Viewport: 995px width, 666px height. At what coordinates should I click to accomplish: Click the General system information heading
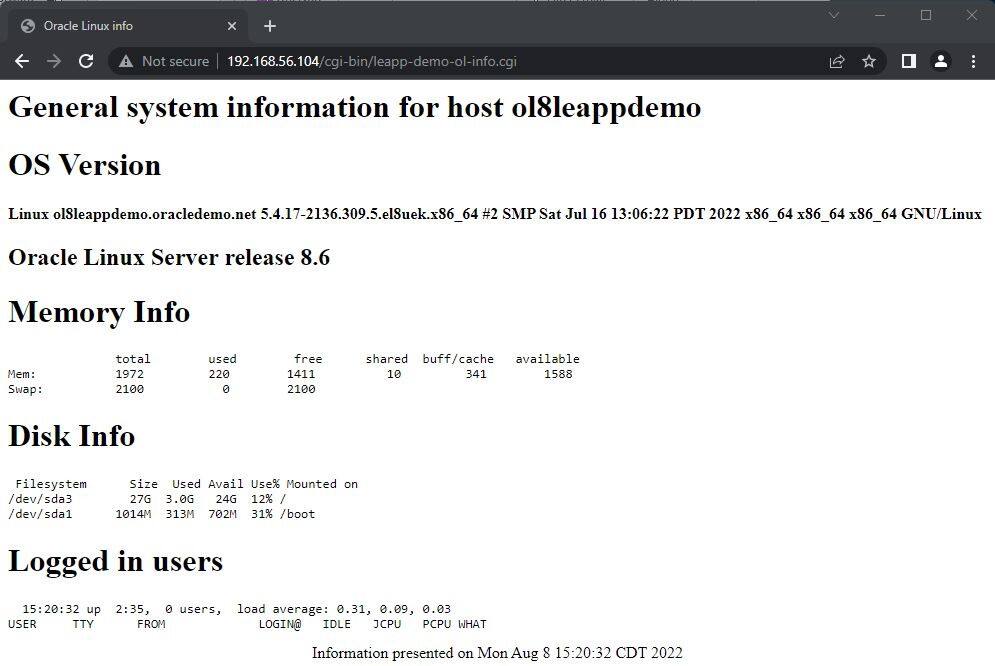tap(354, 107)
